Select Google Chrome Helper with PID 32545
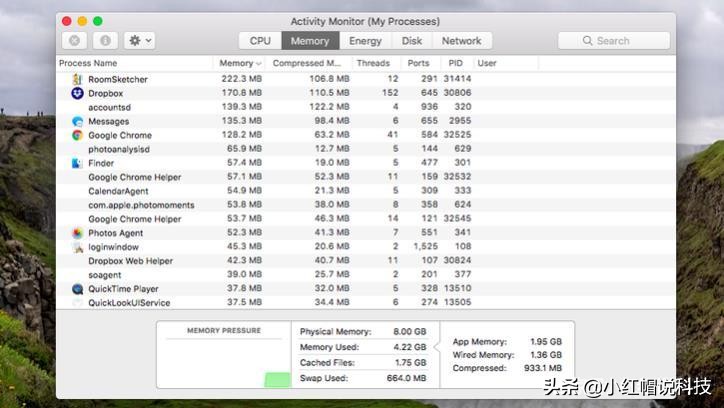The image size is (724, 408). pyautogui.click(x=366, y=219)
